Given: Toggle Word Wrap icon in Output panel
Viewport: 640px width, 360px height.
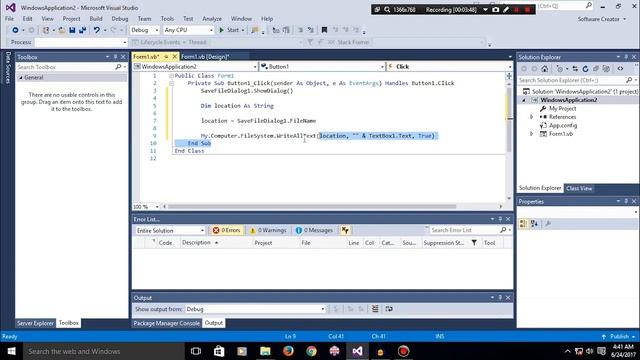Looking at the screenshot, I should pos(389,309).
